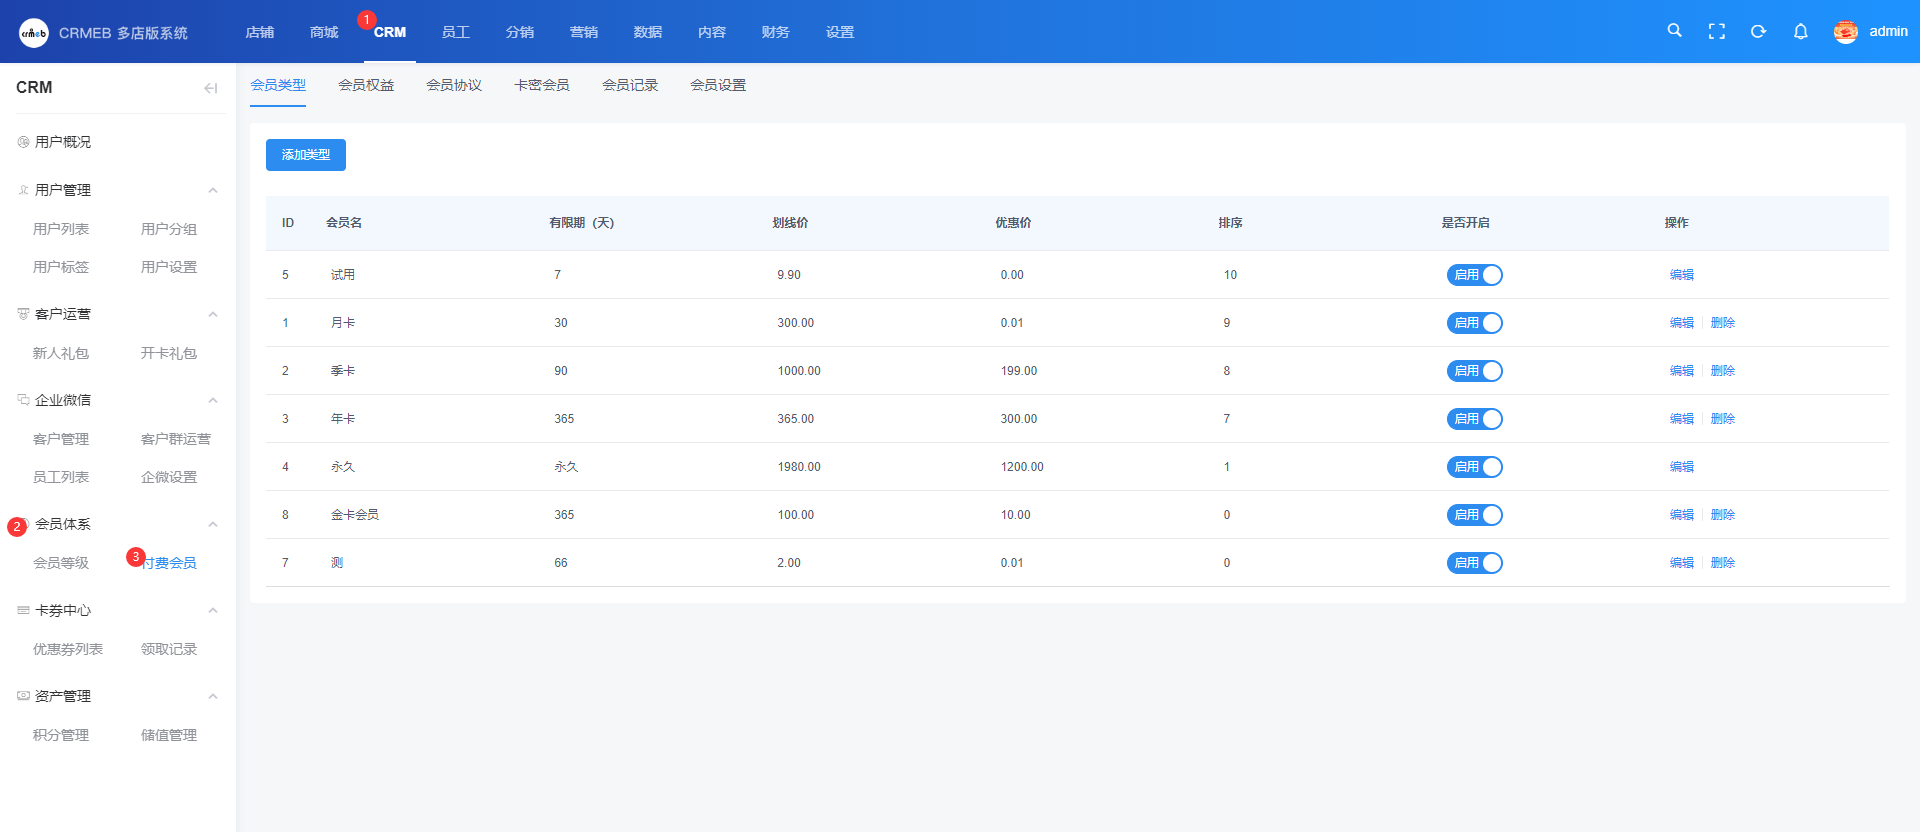This screenshot has width=1920, height=832.
Task: Collapse the CRM sidebar with arrow icon
Action: coord(210,88)
